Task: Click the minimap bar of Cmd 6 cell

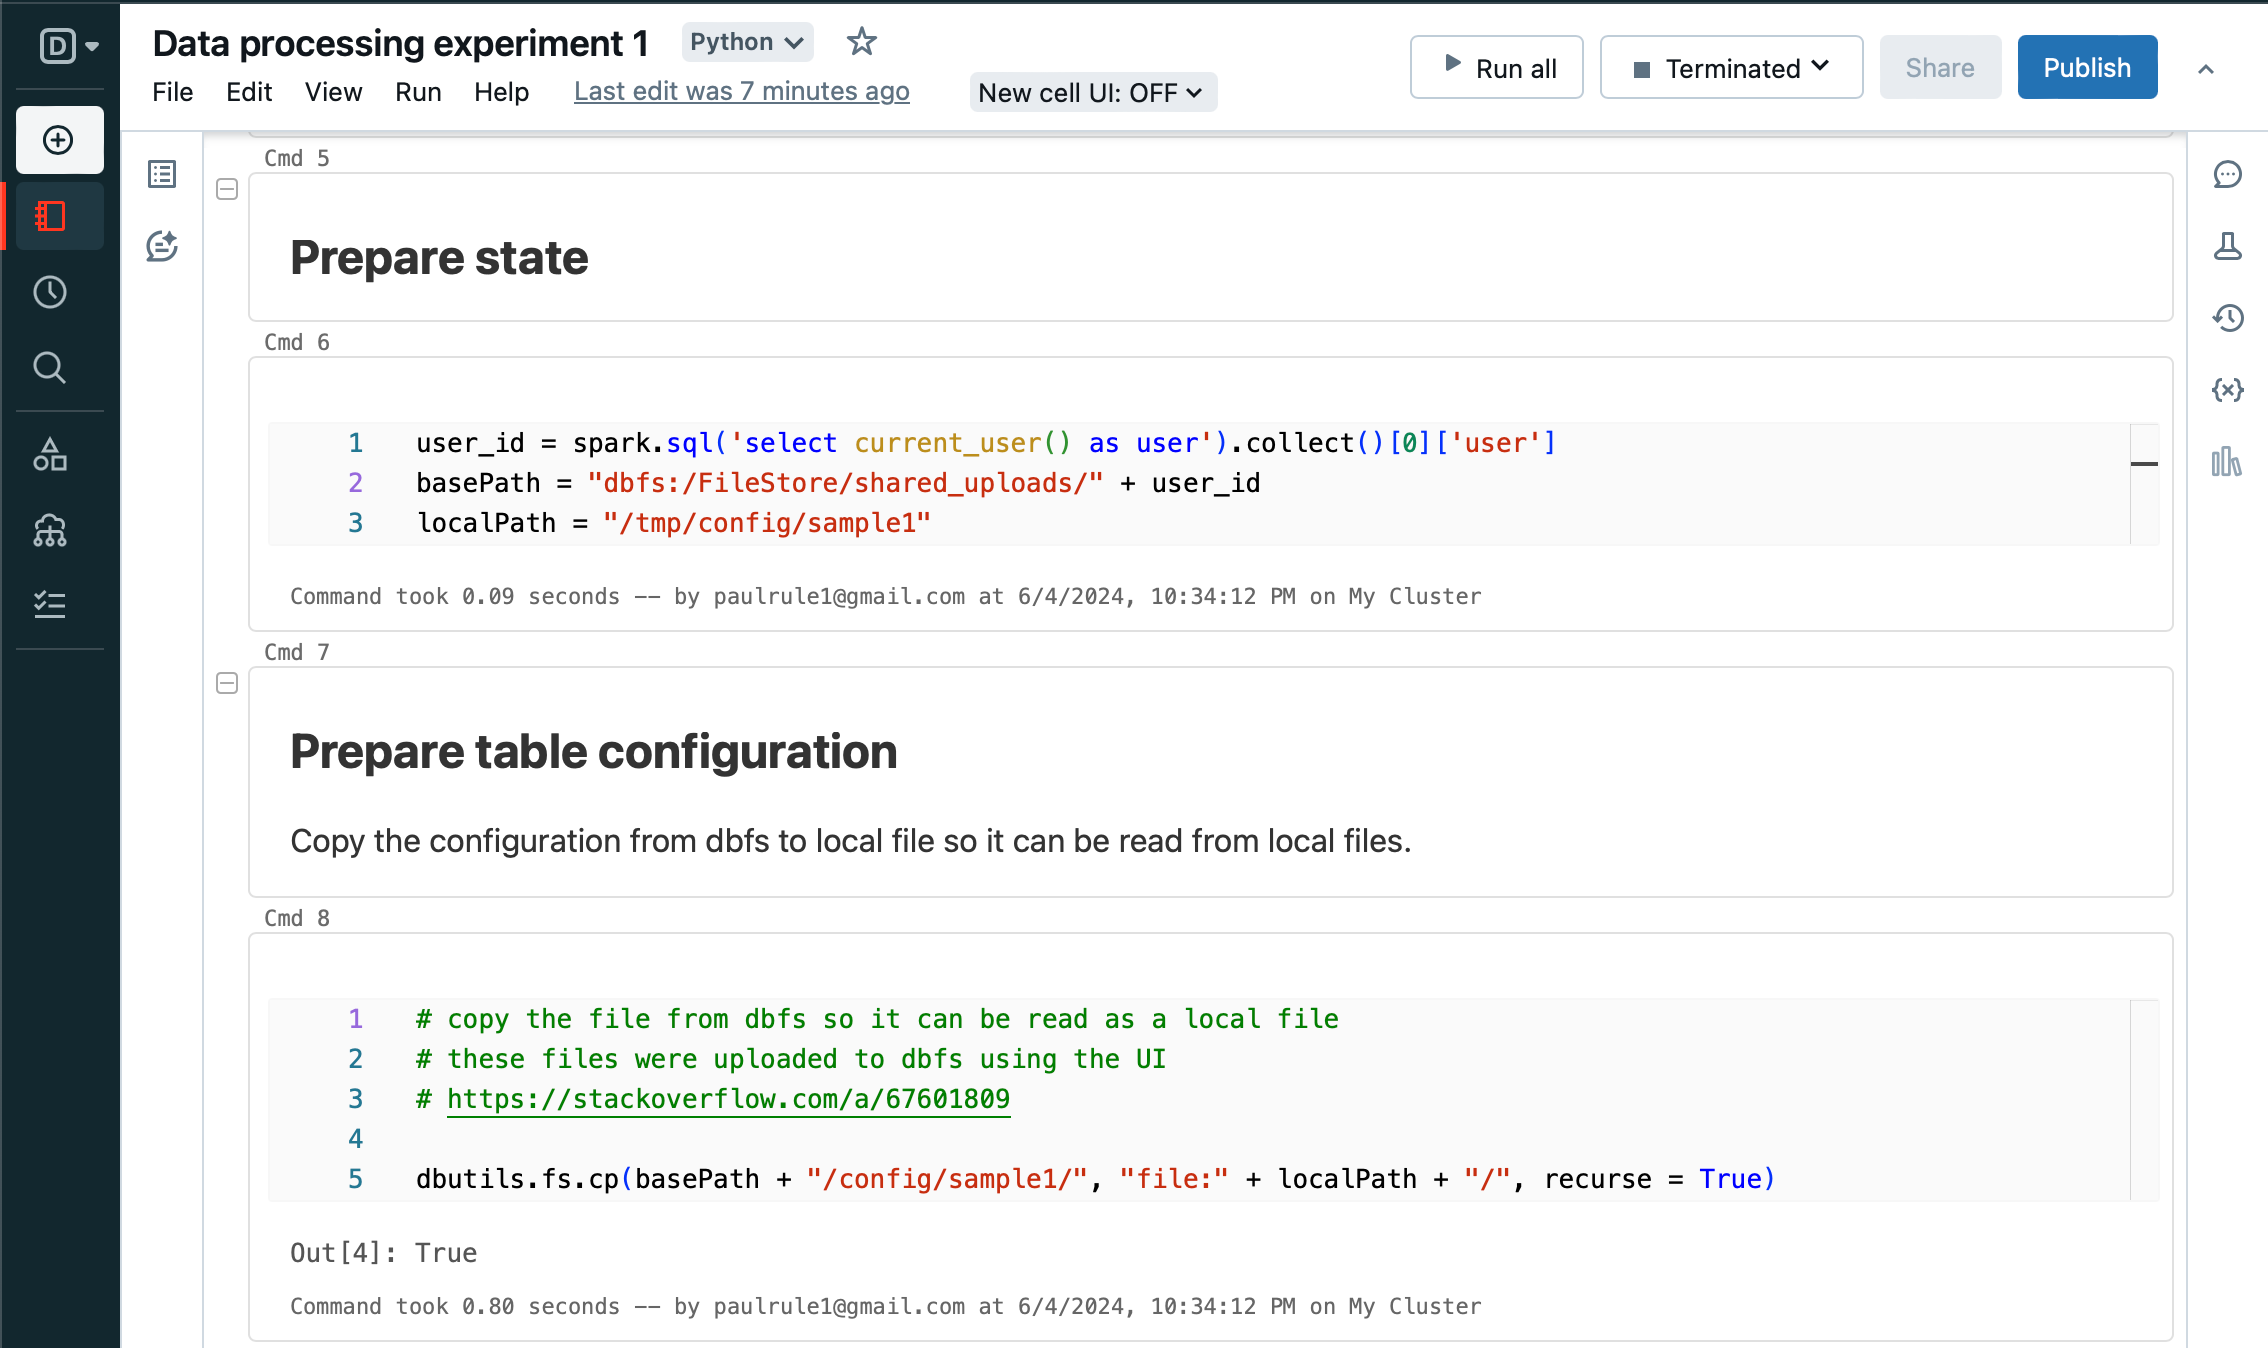Action: click(x=2144, y=464)
